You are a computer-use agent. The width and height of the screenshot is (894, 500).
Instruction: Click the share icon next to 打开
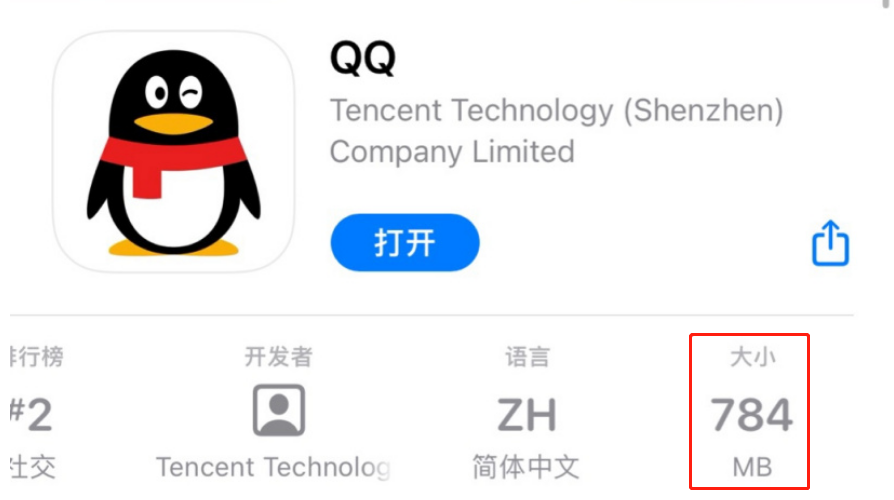(x=830, y=243)
